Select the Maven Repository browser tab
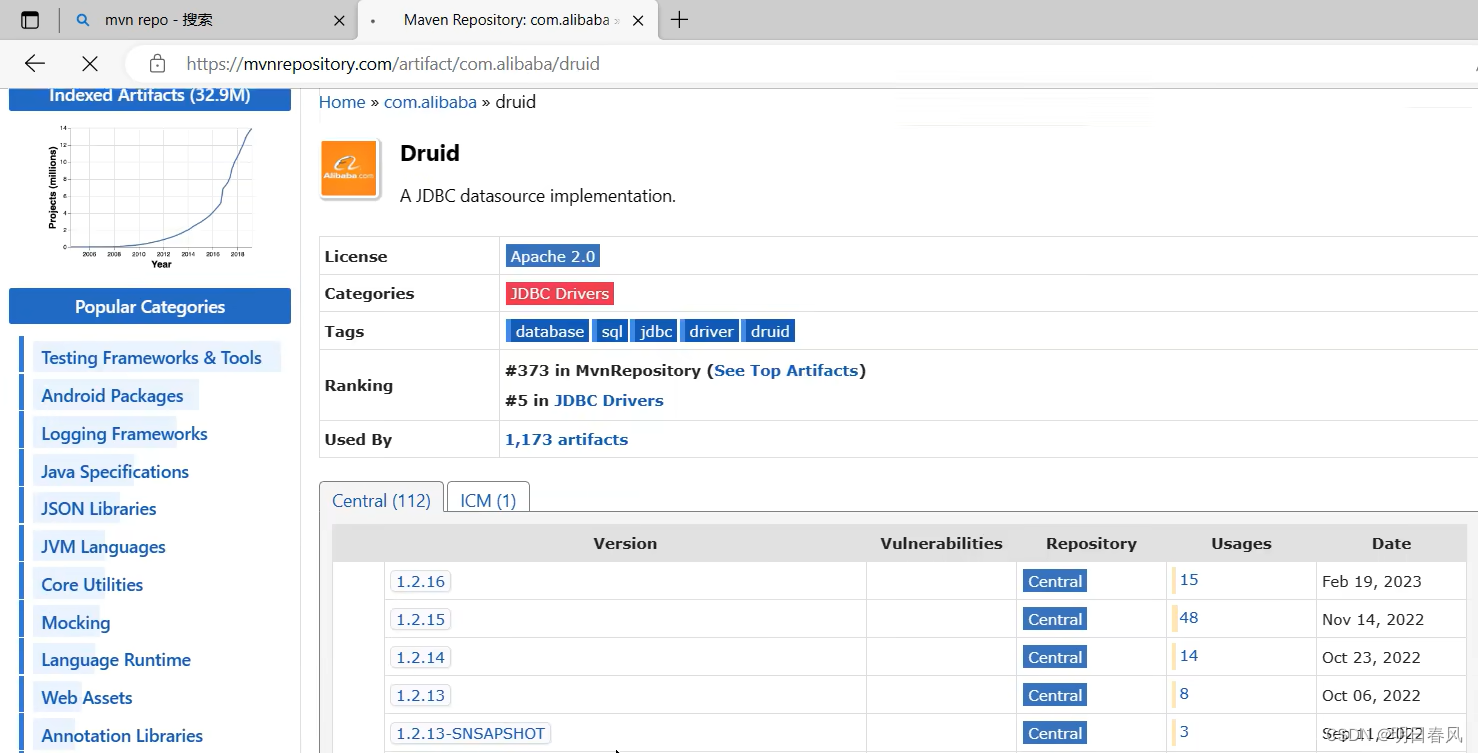This screenshot has width=1478, height=753. (x=507, y=20)
